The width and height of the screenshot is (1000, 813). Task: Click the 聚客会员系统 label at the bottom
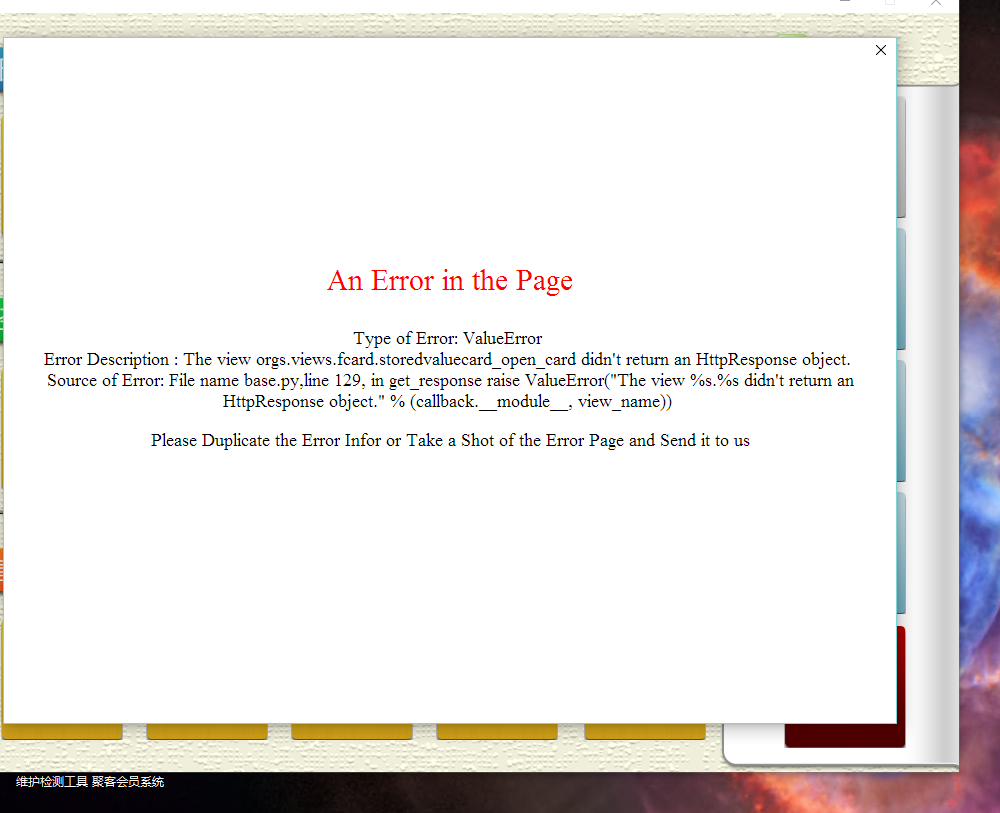tap(128, 782)
